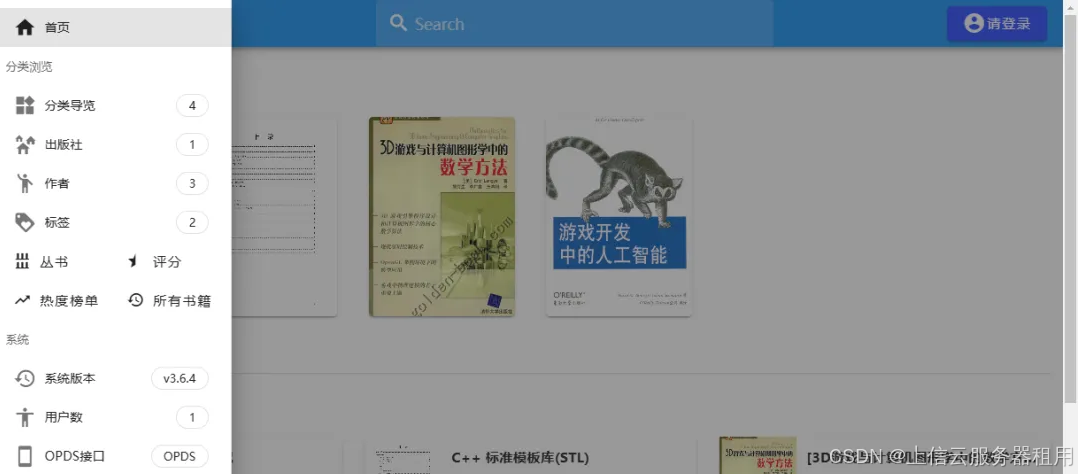This screenshot has width=1078, height=474.
Task: Click the 系统 section header
Action: click(x=17, y=340)
